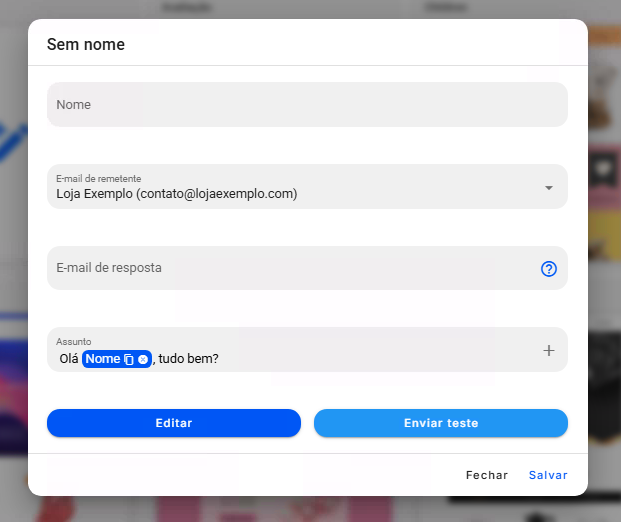Viewport: 621px width, 522px height.
Task: Copy the Nome variable tag
Action: coord(129,359)
